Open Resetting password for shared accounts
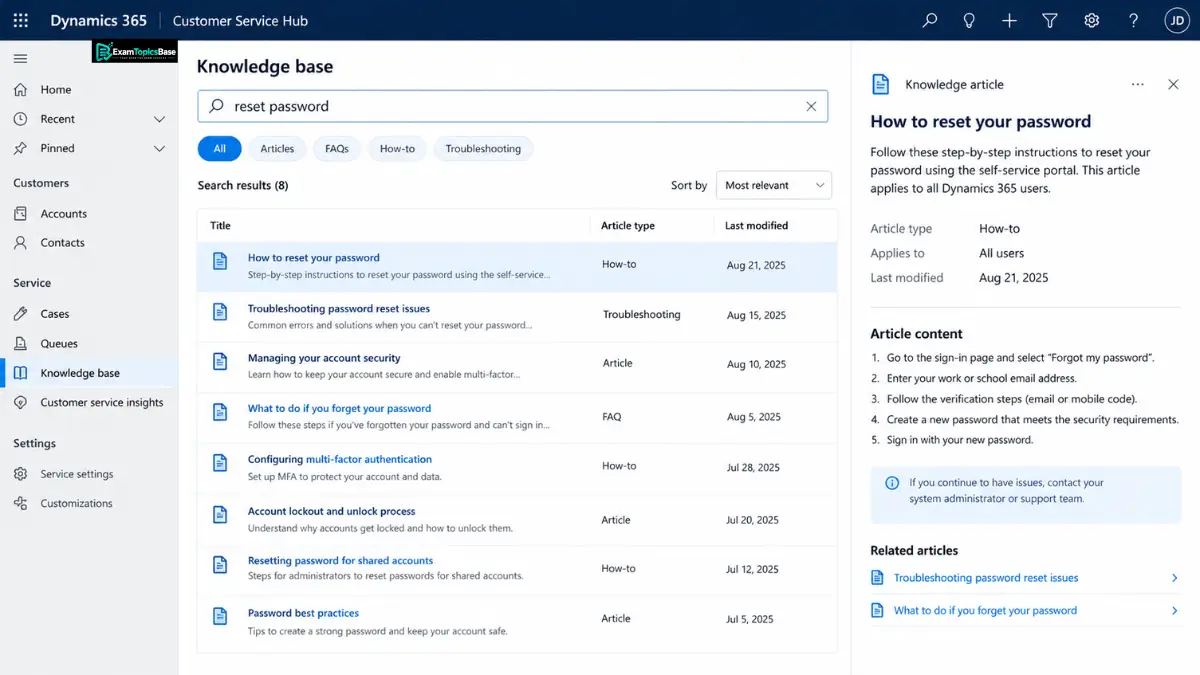 click(340, 561)
